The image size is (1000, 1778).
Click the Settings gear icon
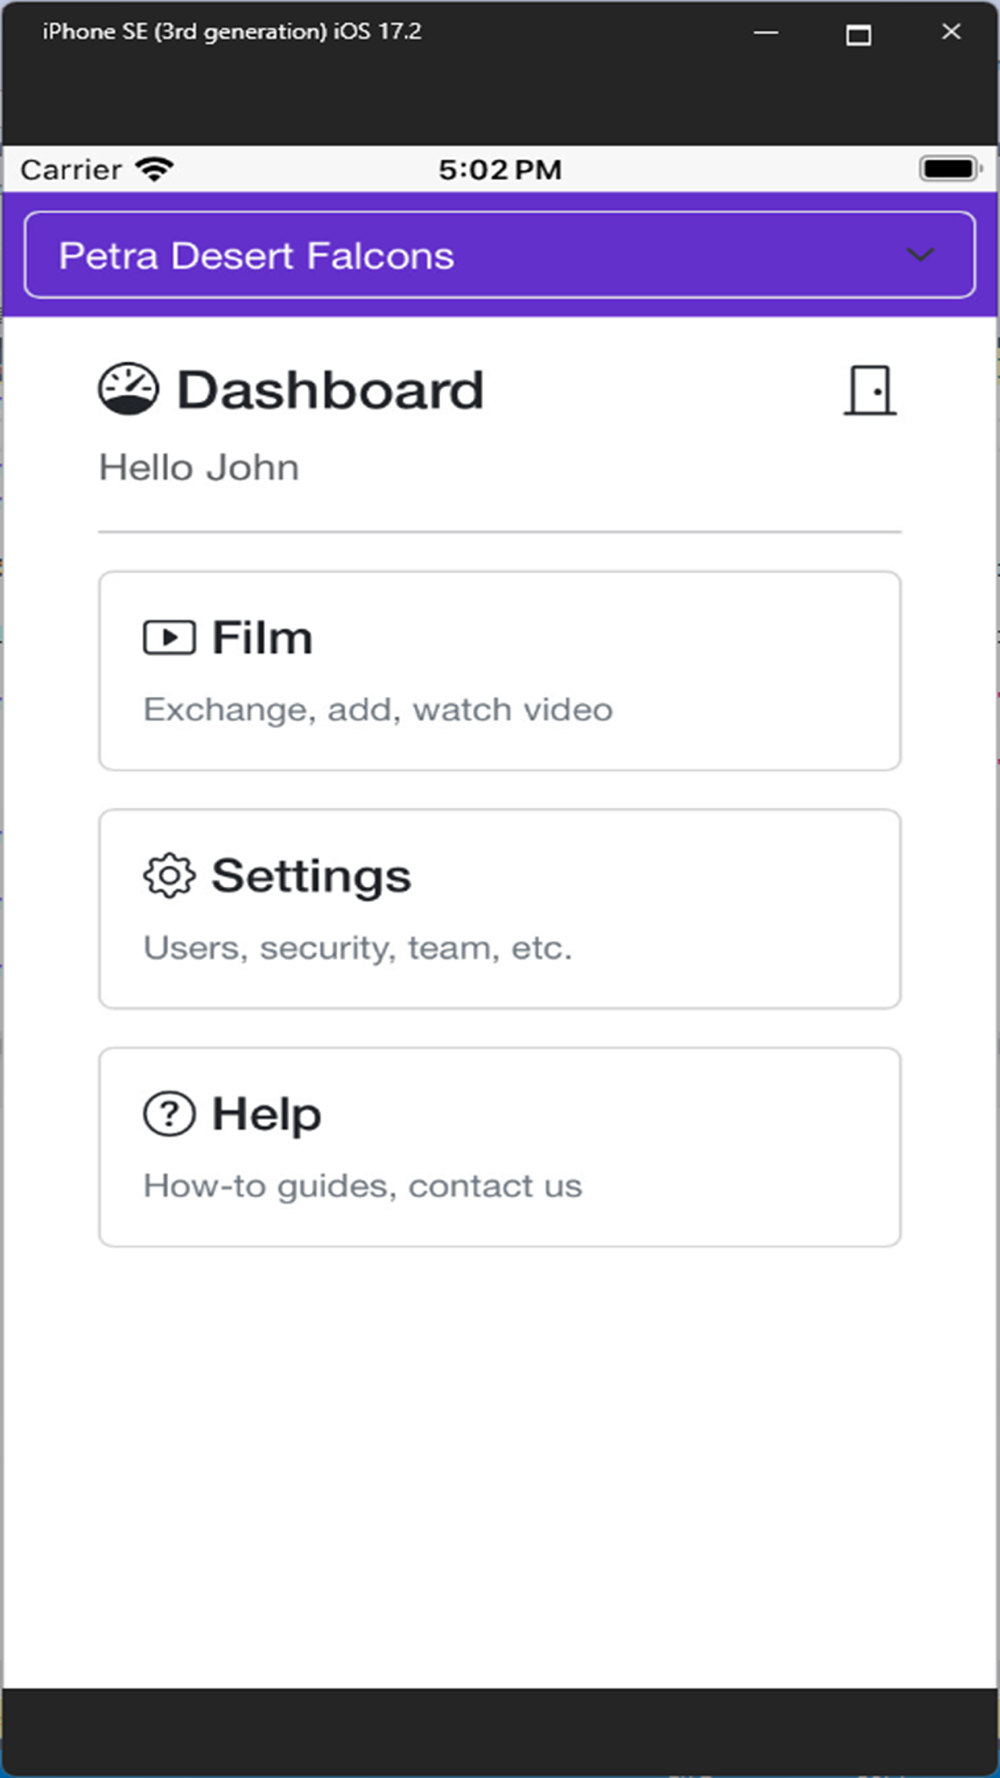point(169,876)
